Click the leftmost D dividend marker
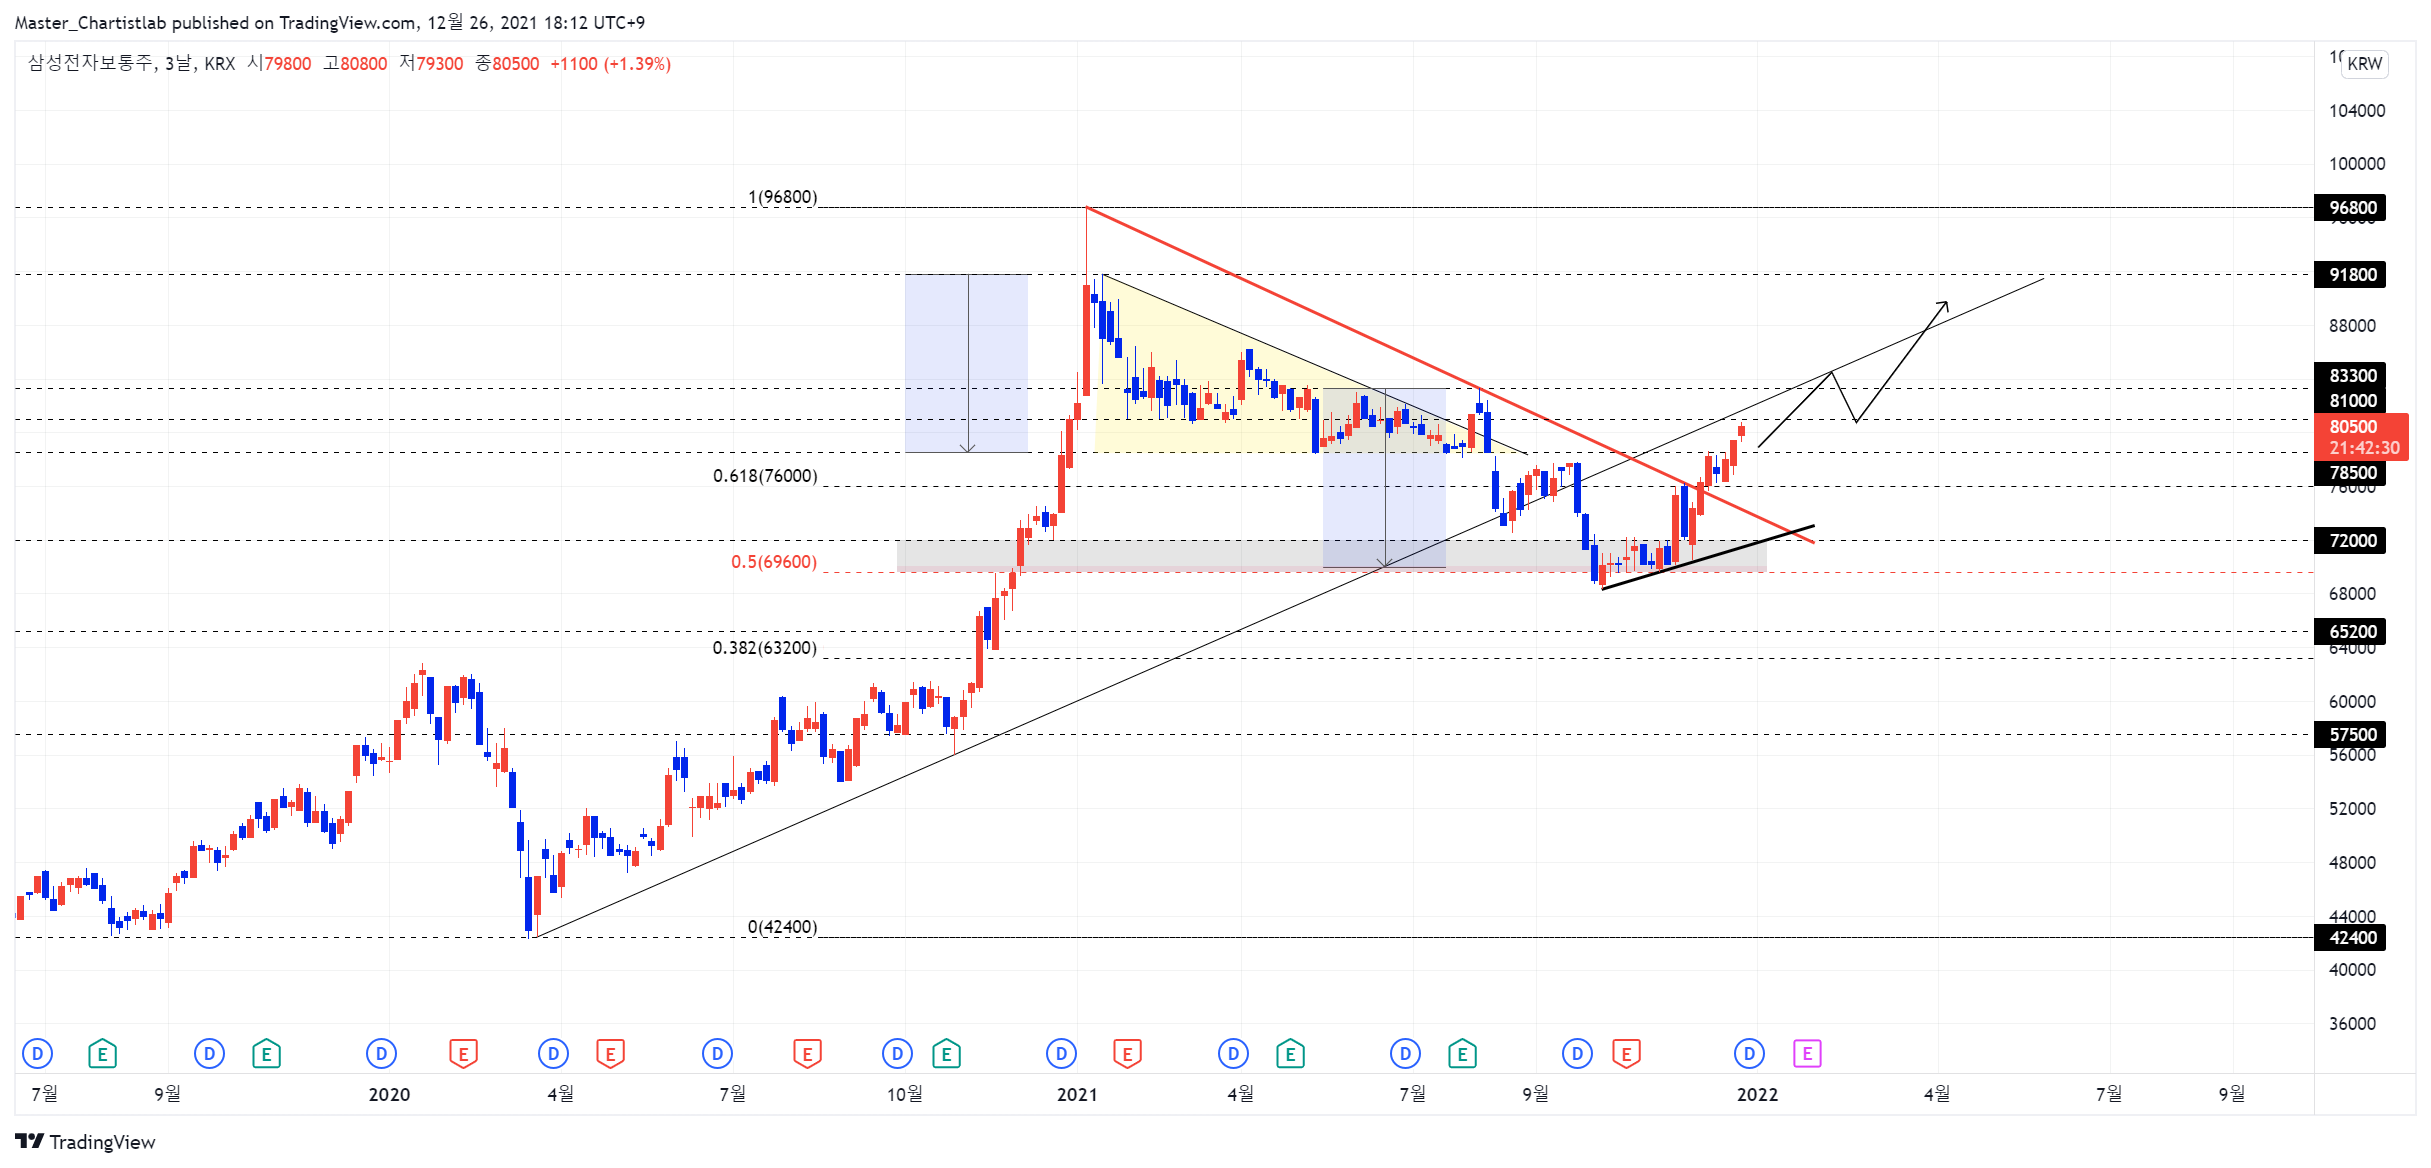 pos(37,1053)
